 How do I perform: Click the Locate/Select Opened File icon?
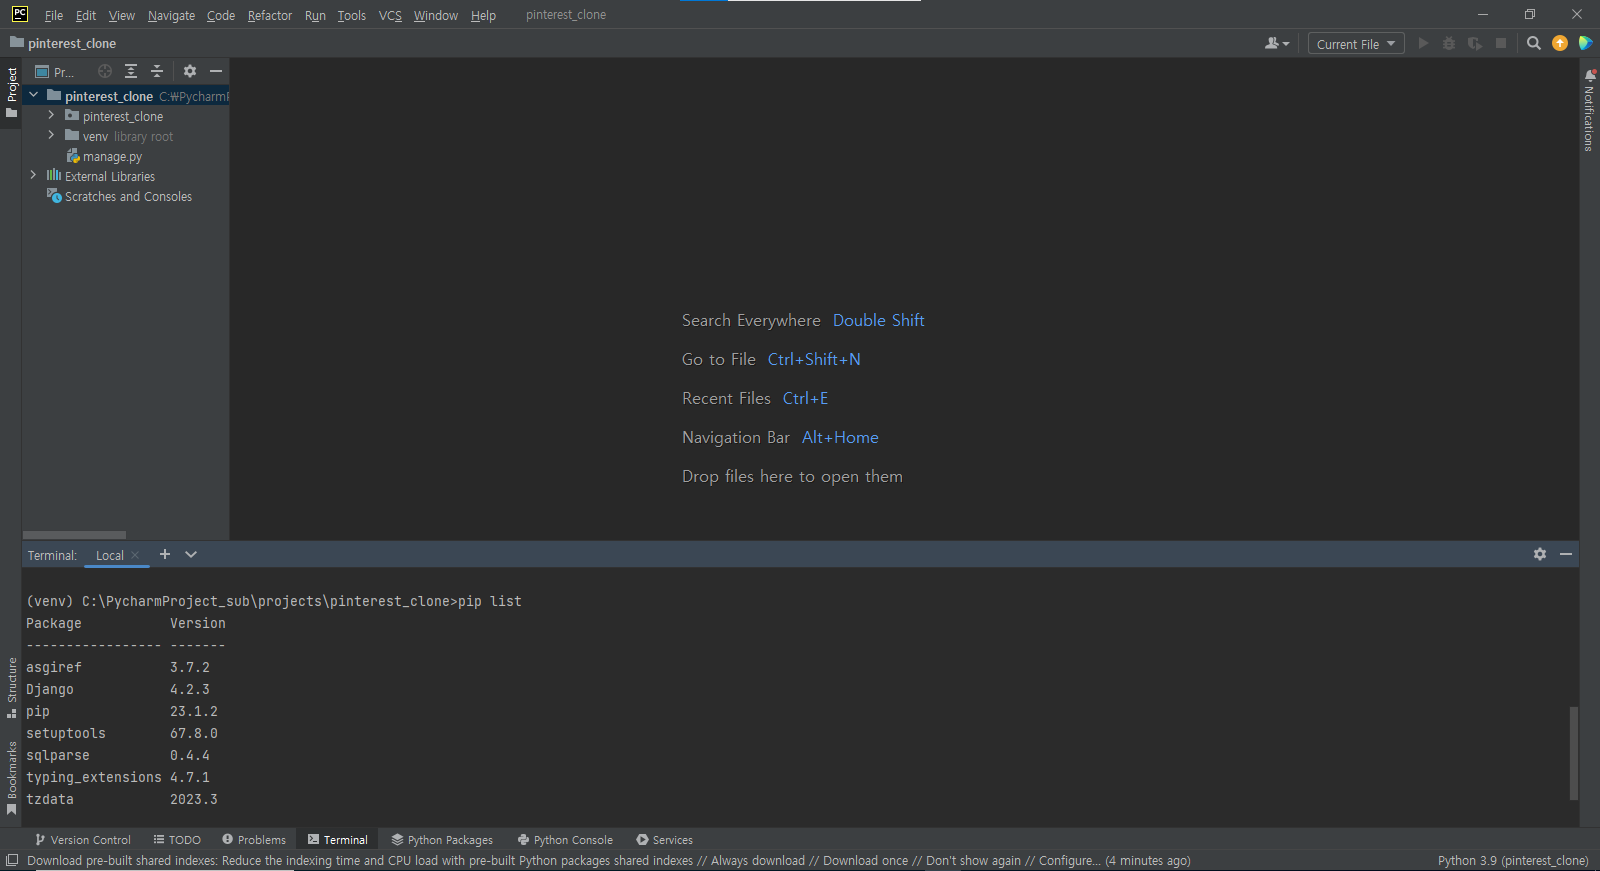point(105,71)
